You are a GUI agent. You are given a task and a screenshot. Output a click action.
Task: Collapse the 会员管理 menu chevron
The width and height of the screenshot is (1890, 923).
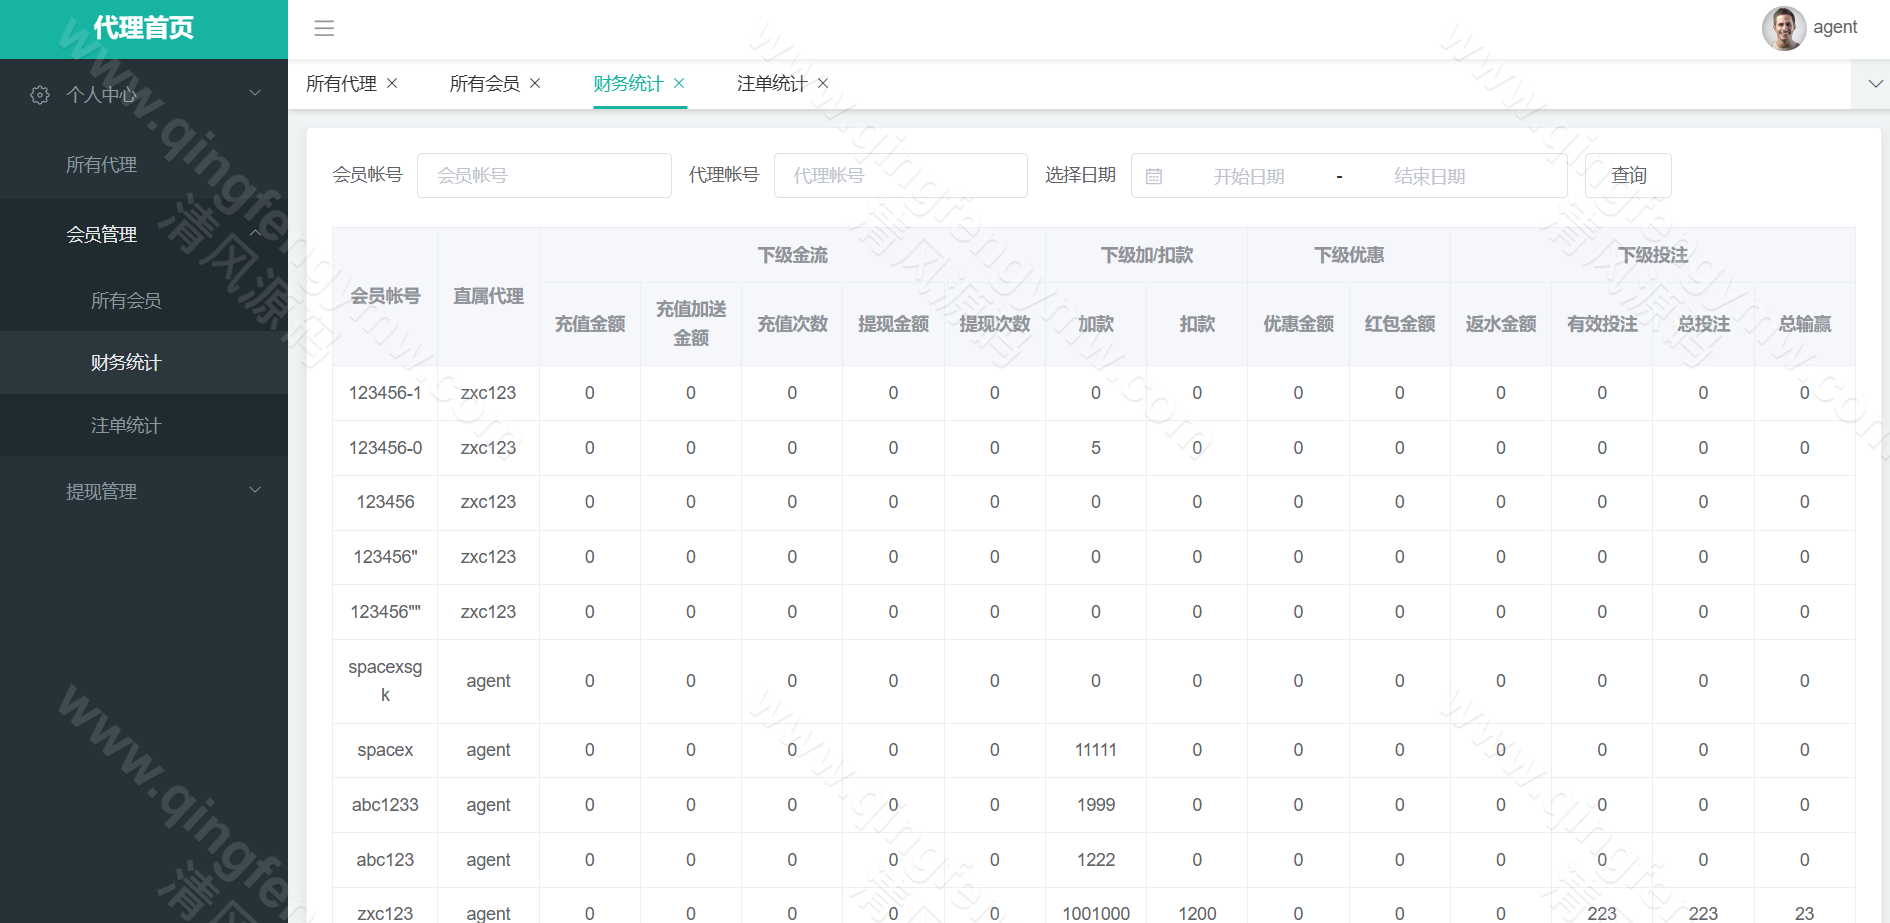pos(255,233)
